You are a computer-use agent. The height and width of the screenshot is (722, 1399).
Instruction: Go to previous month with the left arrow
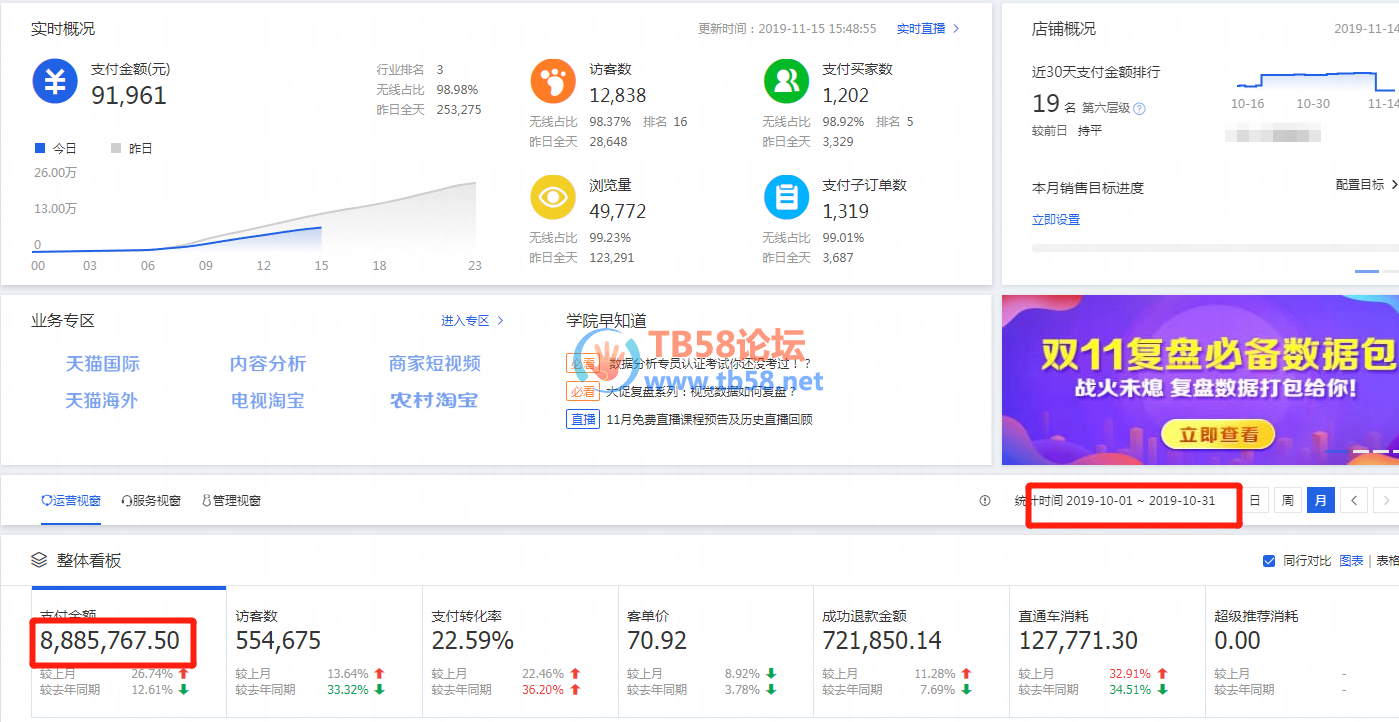pyautogui.click(x=1354, y=500)
